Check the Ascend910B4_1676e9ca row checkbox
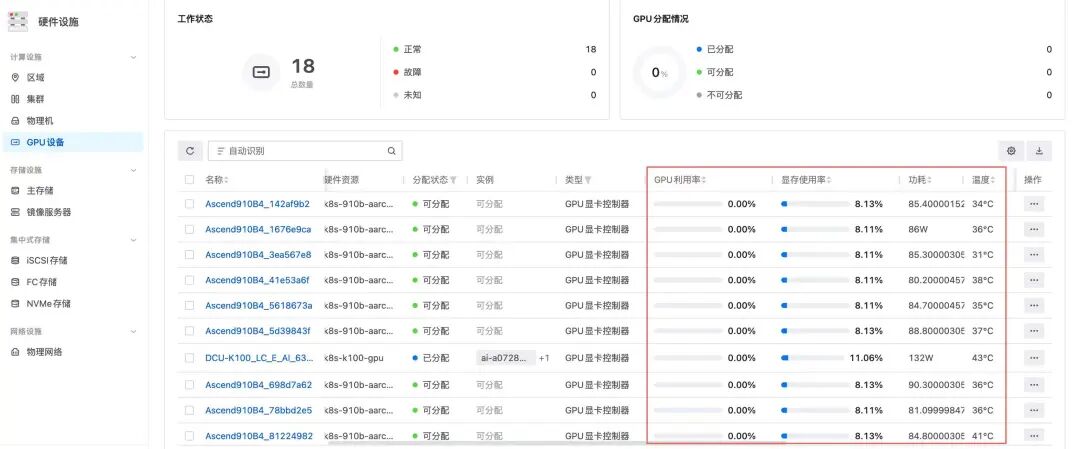The width and height of the screenshot is (1080, 449). pyautogui.click(x=189, y=229)
